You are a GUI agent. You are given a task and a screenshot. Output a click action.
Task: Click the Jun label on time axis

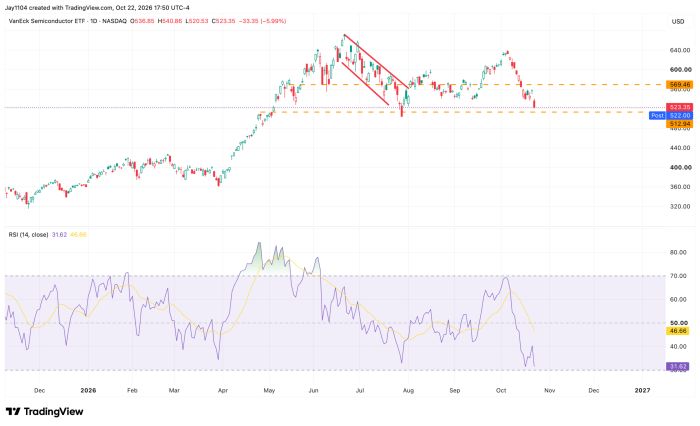click(x=313, y=390)
